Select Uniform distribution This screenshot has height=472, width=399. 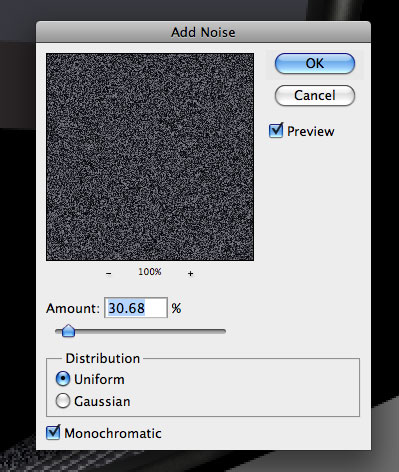63,379
